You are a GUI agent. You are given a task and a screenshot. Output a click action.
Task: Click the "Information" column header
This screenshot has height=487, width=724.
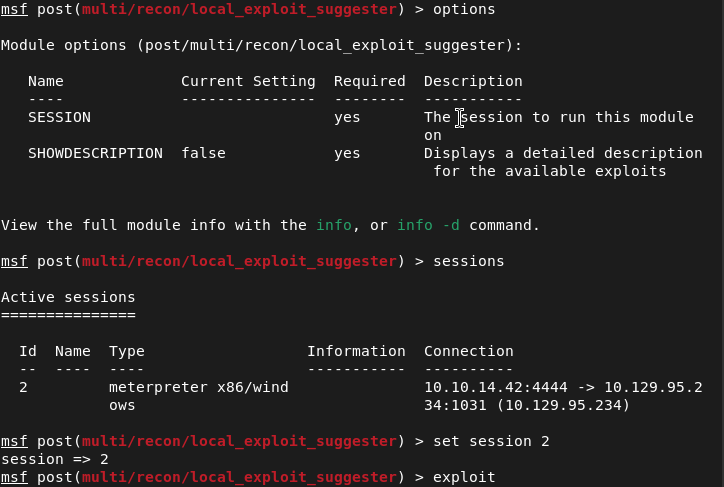356,351
